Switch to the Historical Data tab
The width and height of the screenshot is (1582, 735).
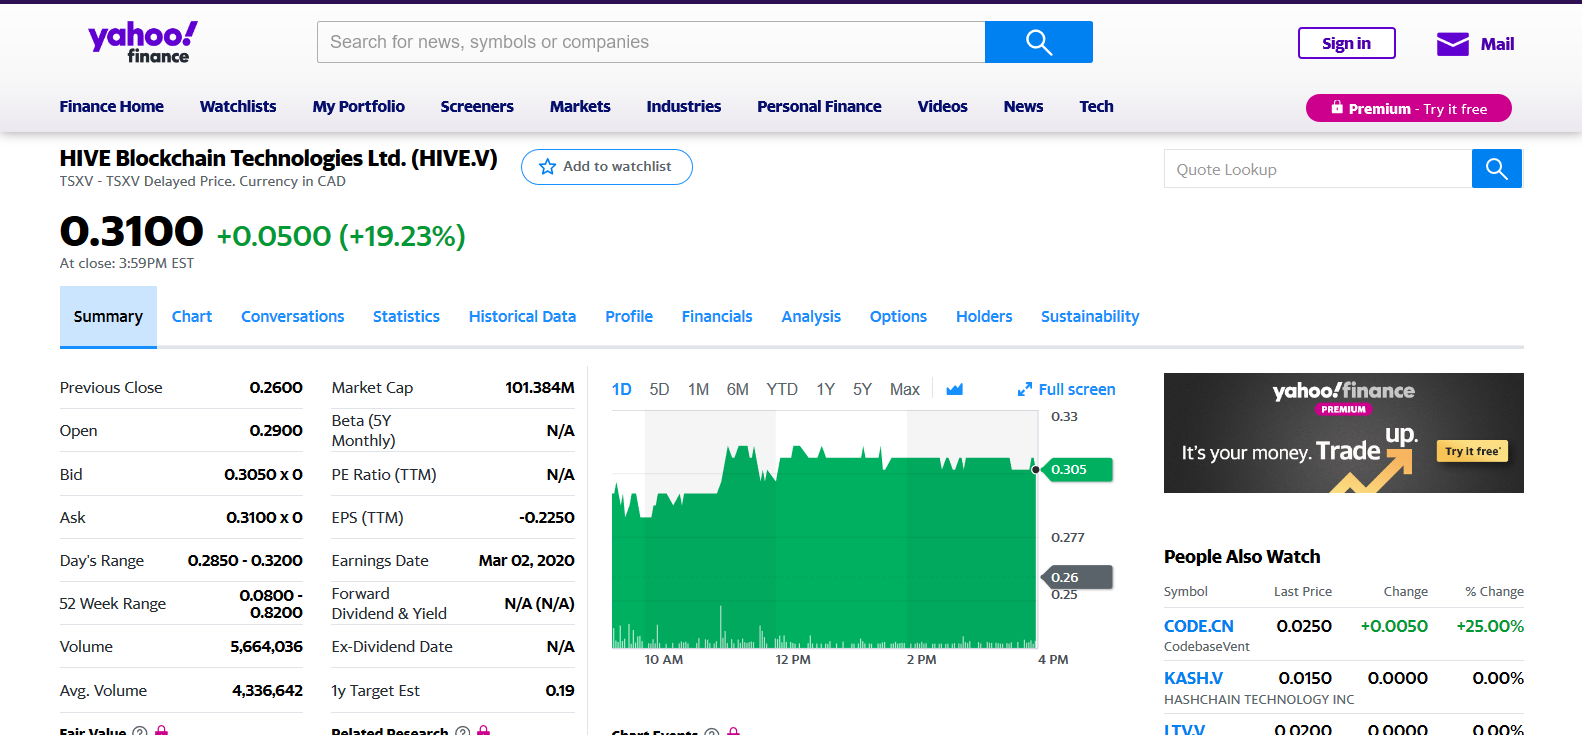click(522, 316)
